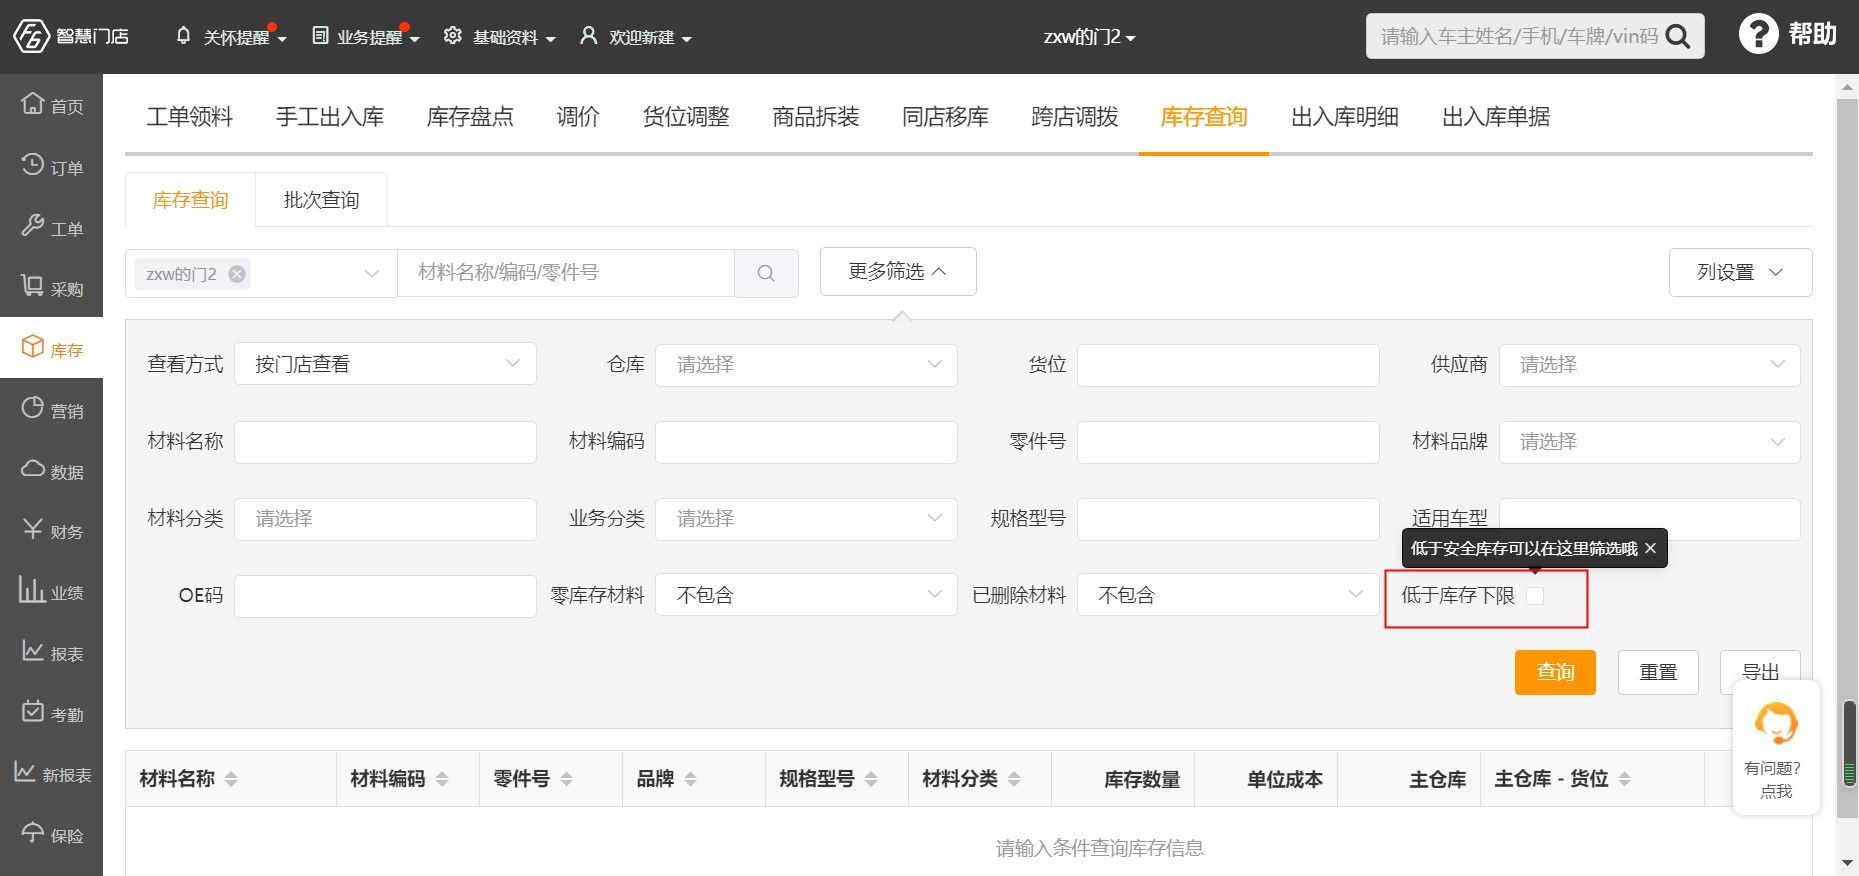Sort by 规格型号 column arrows
The height and width of the screenshot is (876, 1859).
871,779
